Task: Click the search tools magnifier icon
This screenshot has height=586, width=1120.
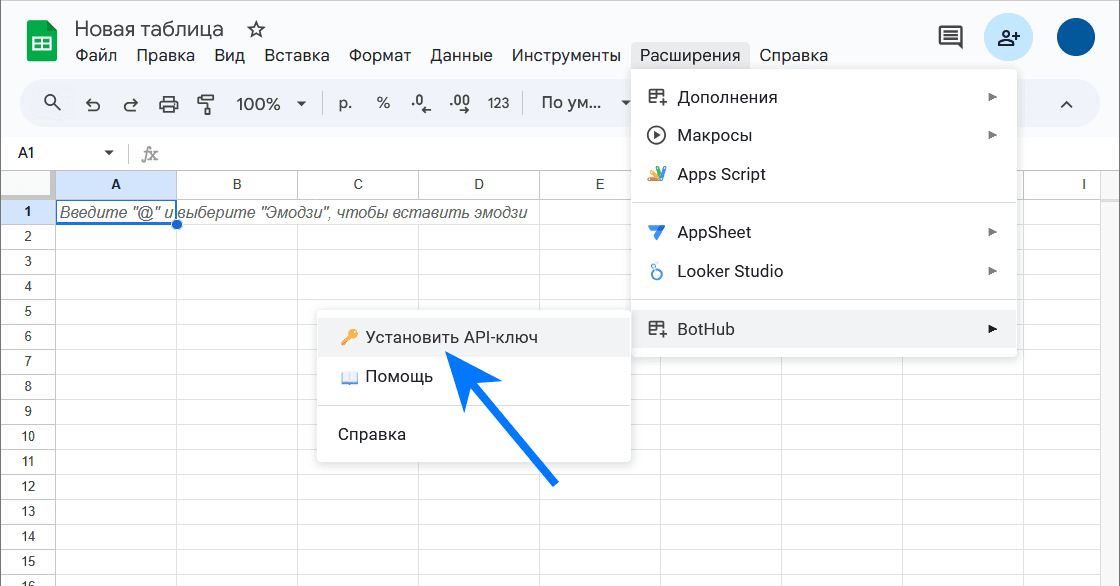Action: coord(52,103)
